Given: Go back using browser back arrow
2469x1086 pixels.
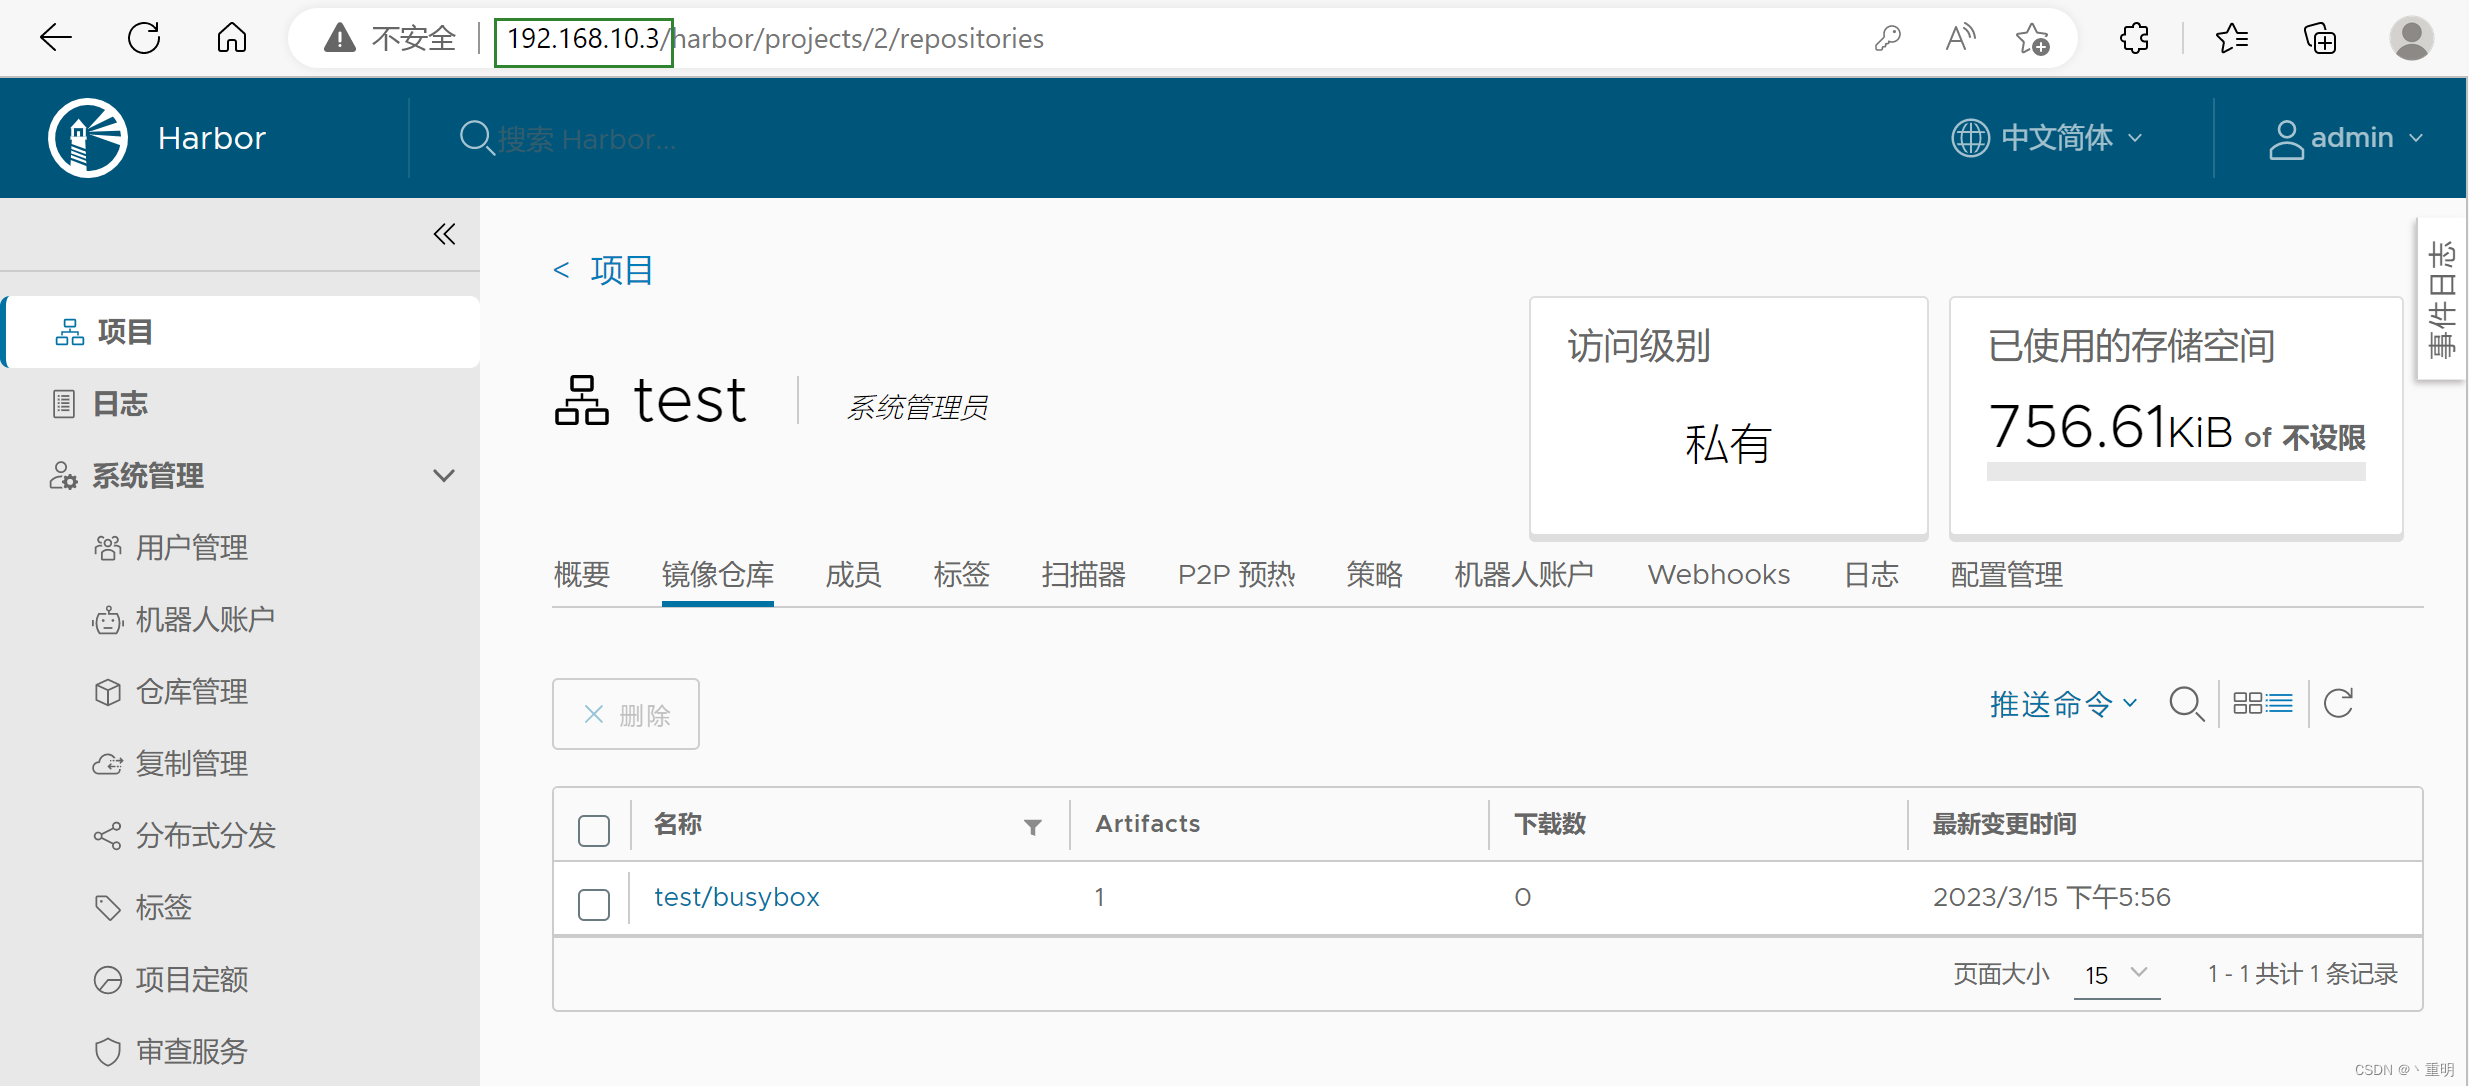Looking at the screenshot, I should [56, 38].
